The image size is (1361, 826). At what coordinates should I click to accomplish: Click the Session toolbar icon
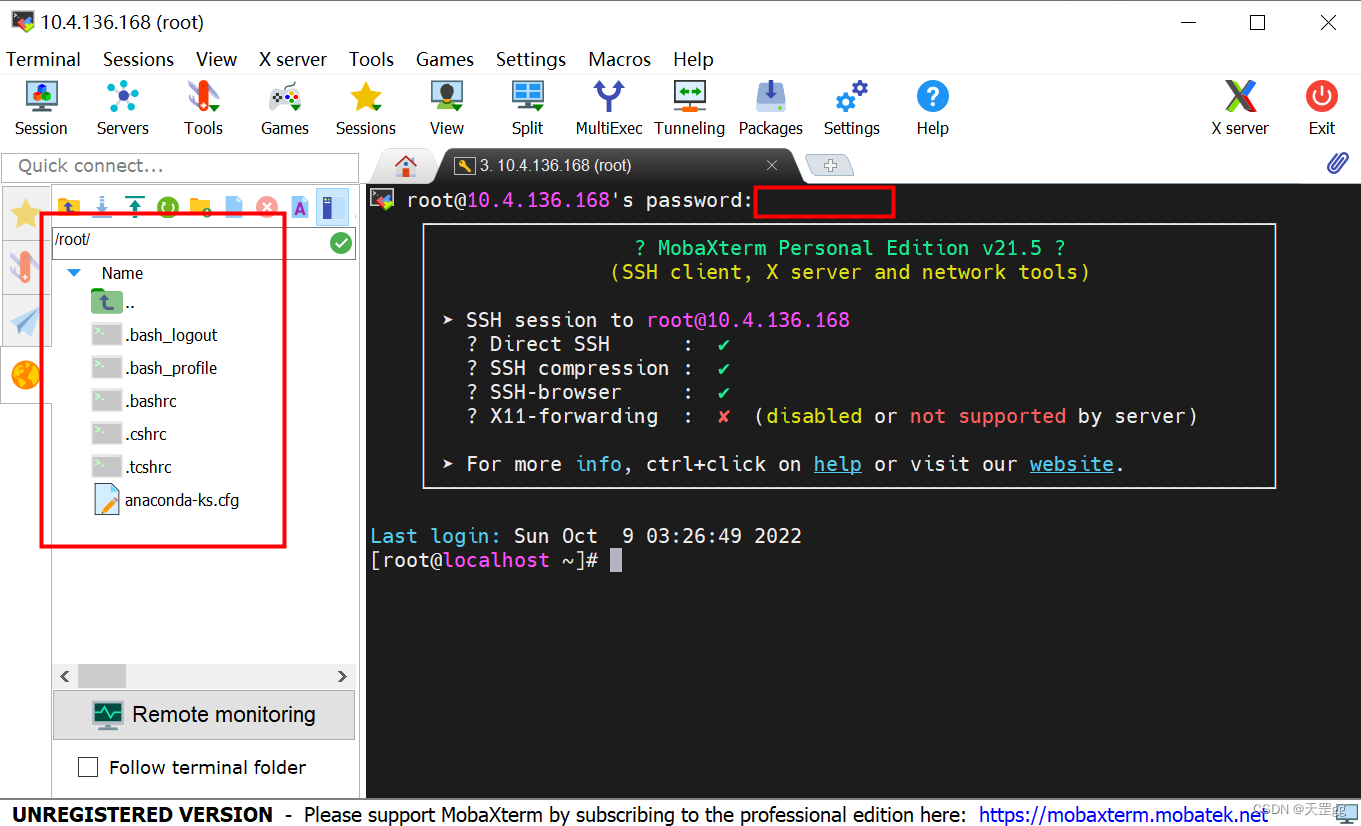pos(41,108)
